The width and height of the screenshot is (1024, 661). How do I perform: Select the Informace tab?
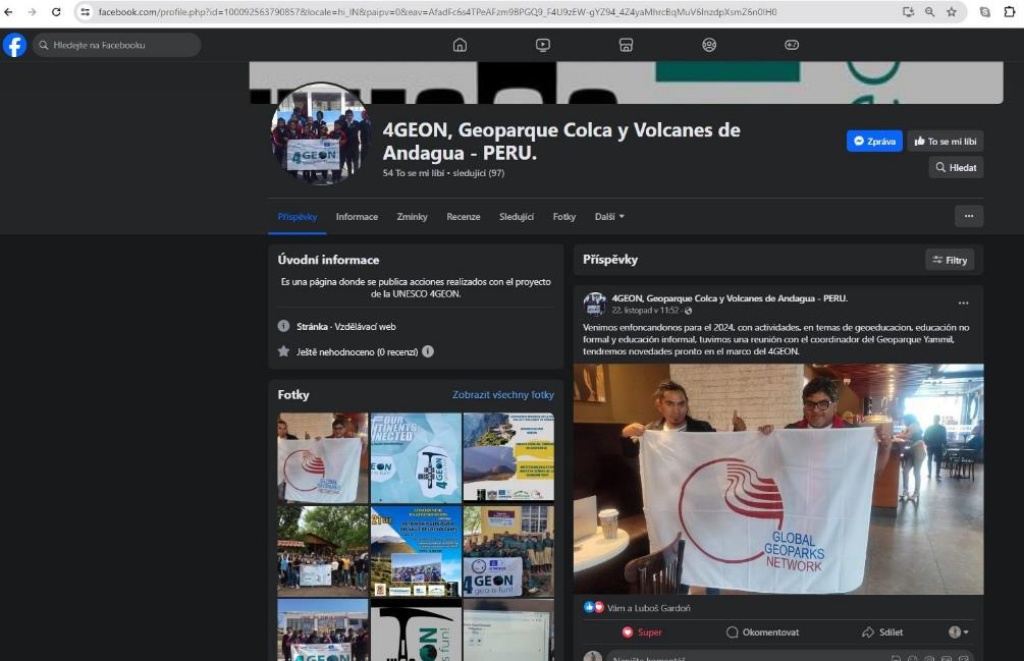click(357, 217)
